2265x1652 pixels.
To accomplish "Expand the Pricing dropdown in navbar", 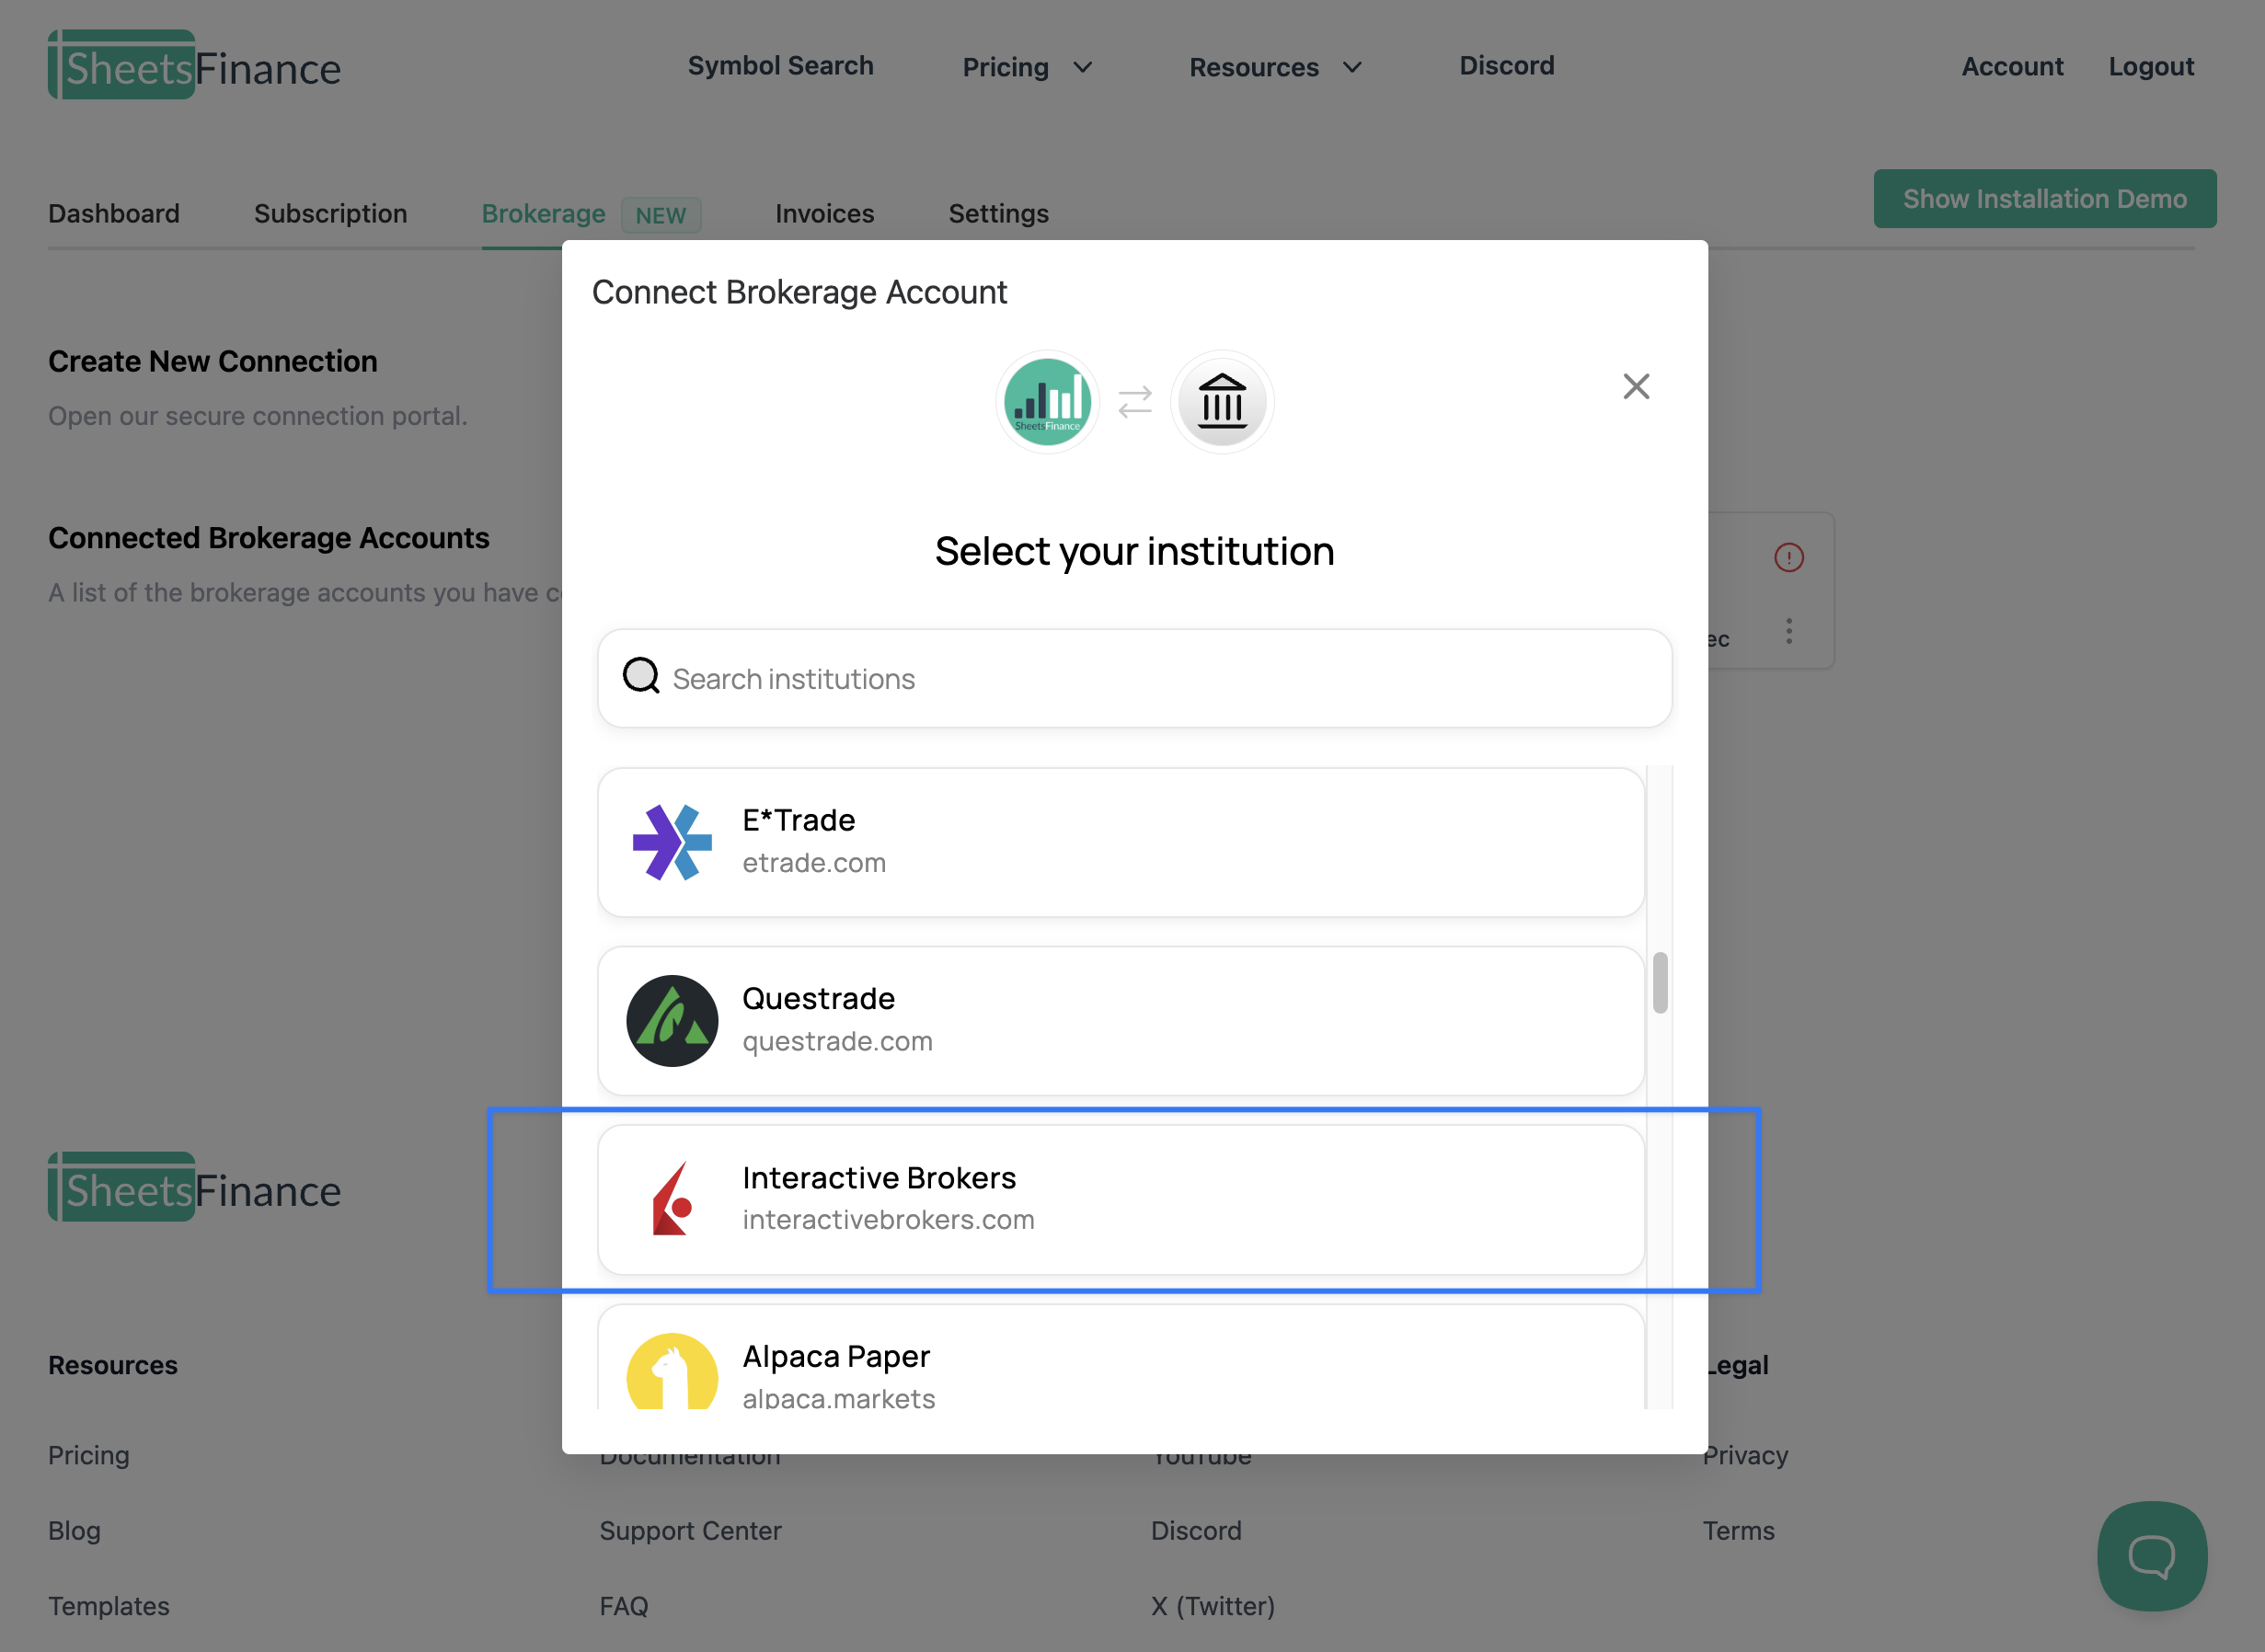I will pos(1027,67).
